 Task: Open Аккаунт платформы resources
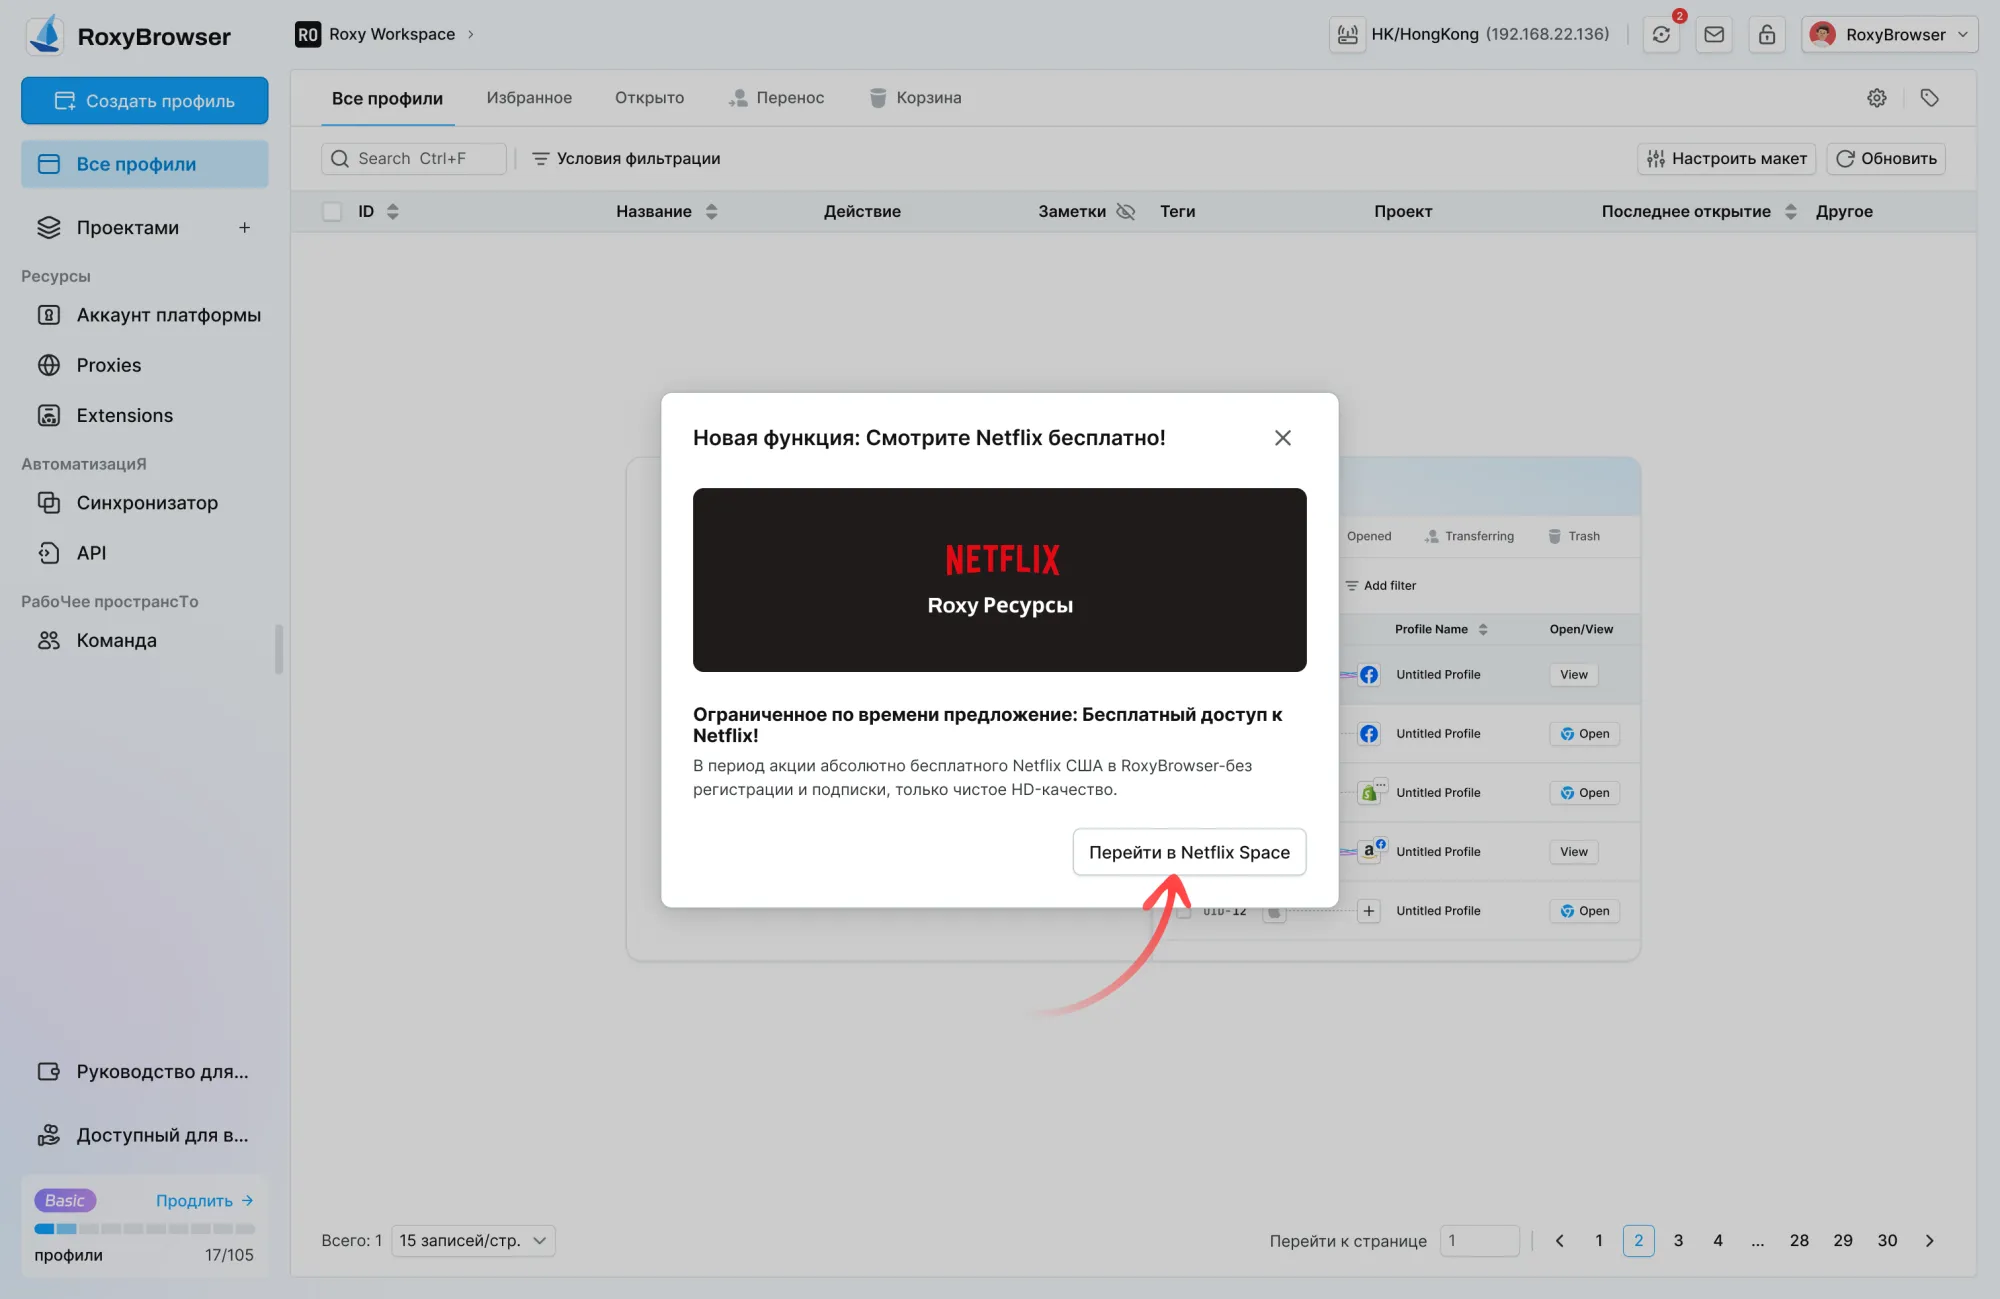point(168,315)
